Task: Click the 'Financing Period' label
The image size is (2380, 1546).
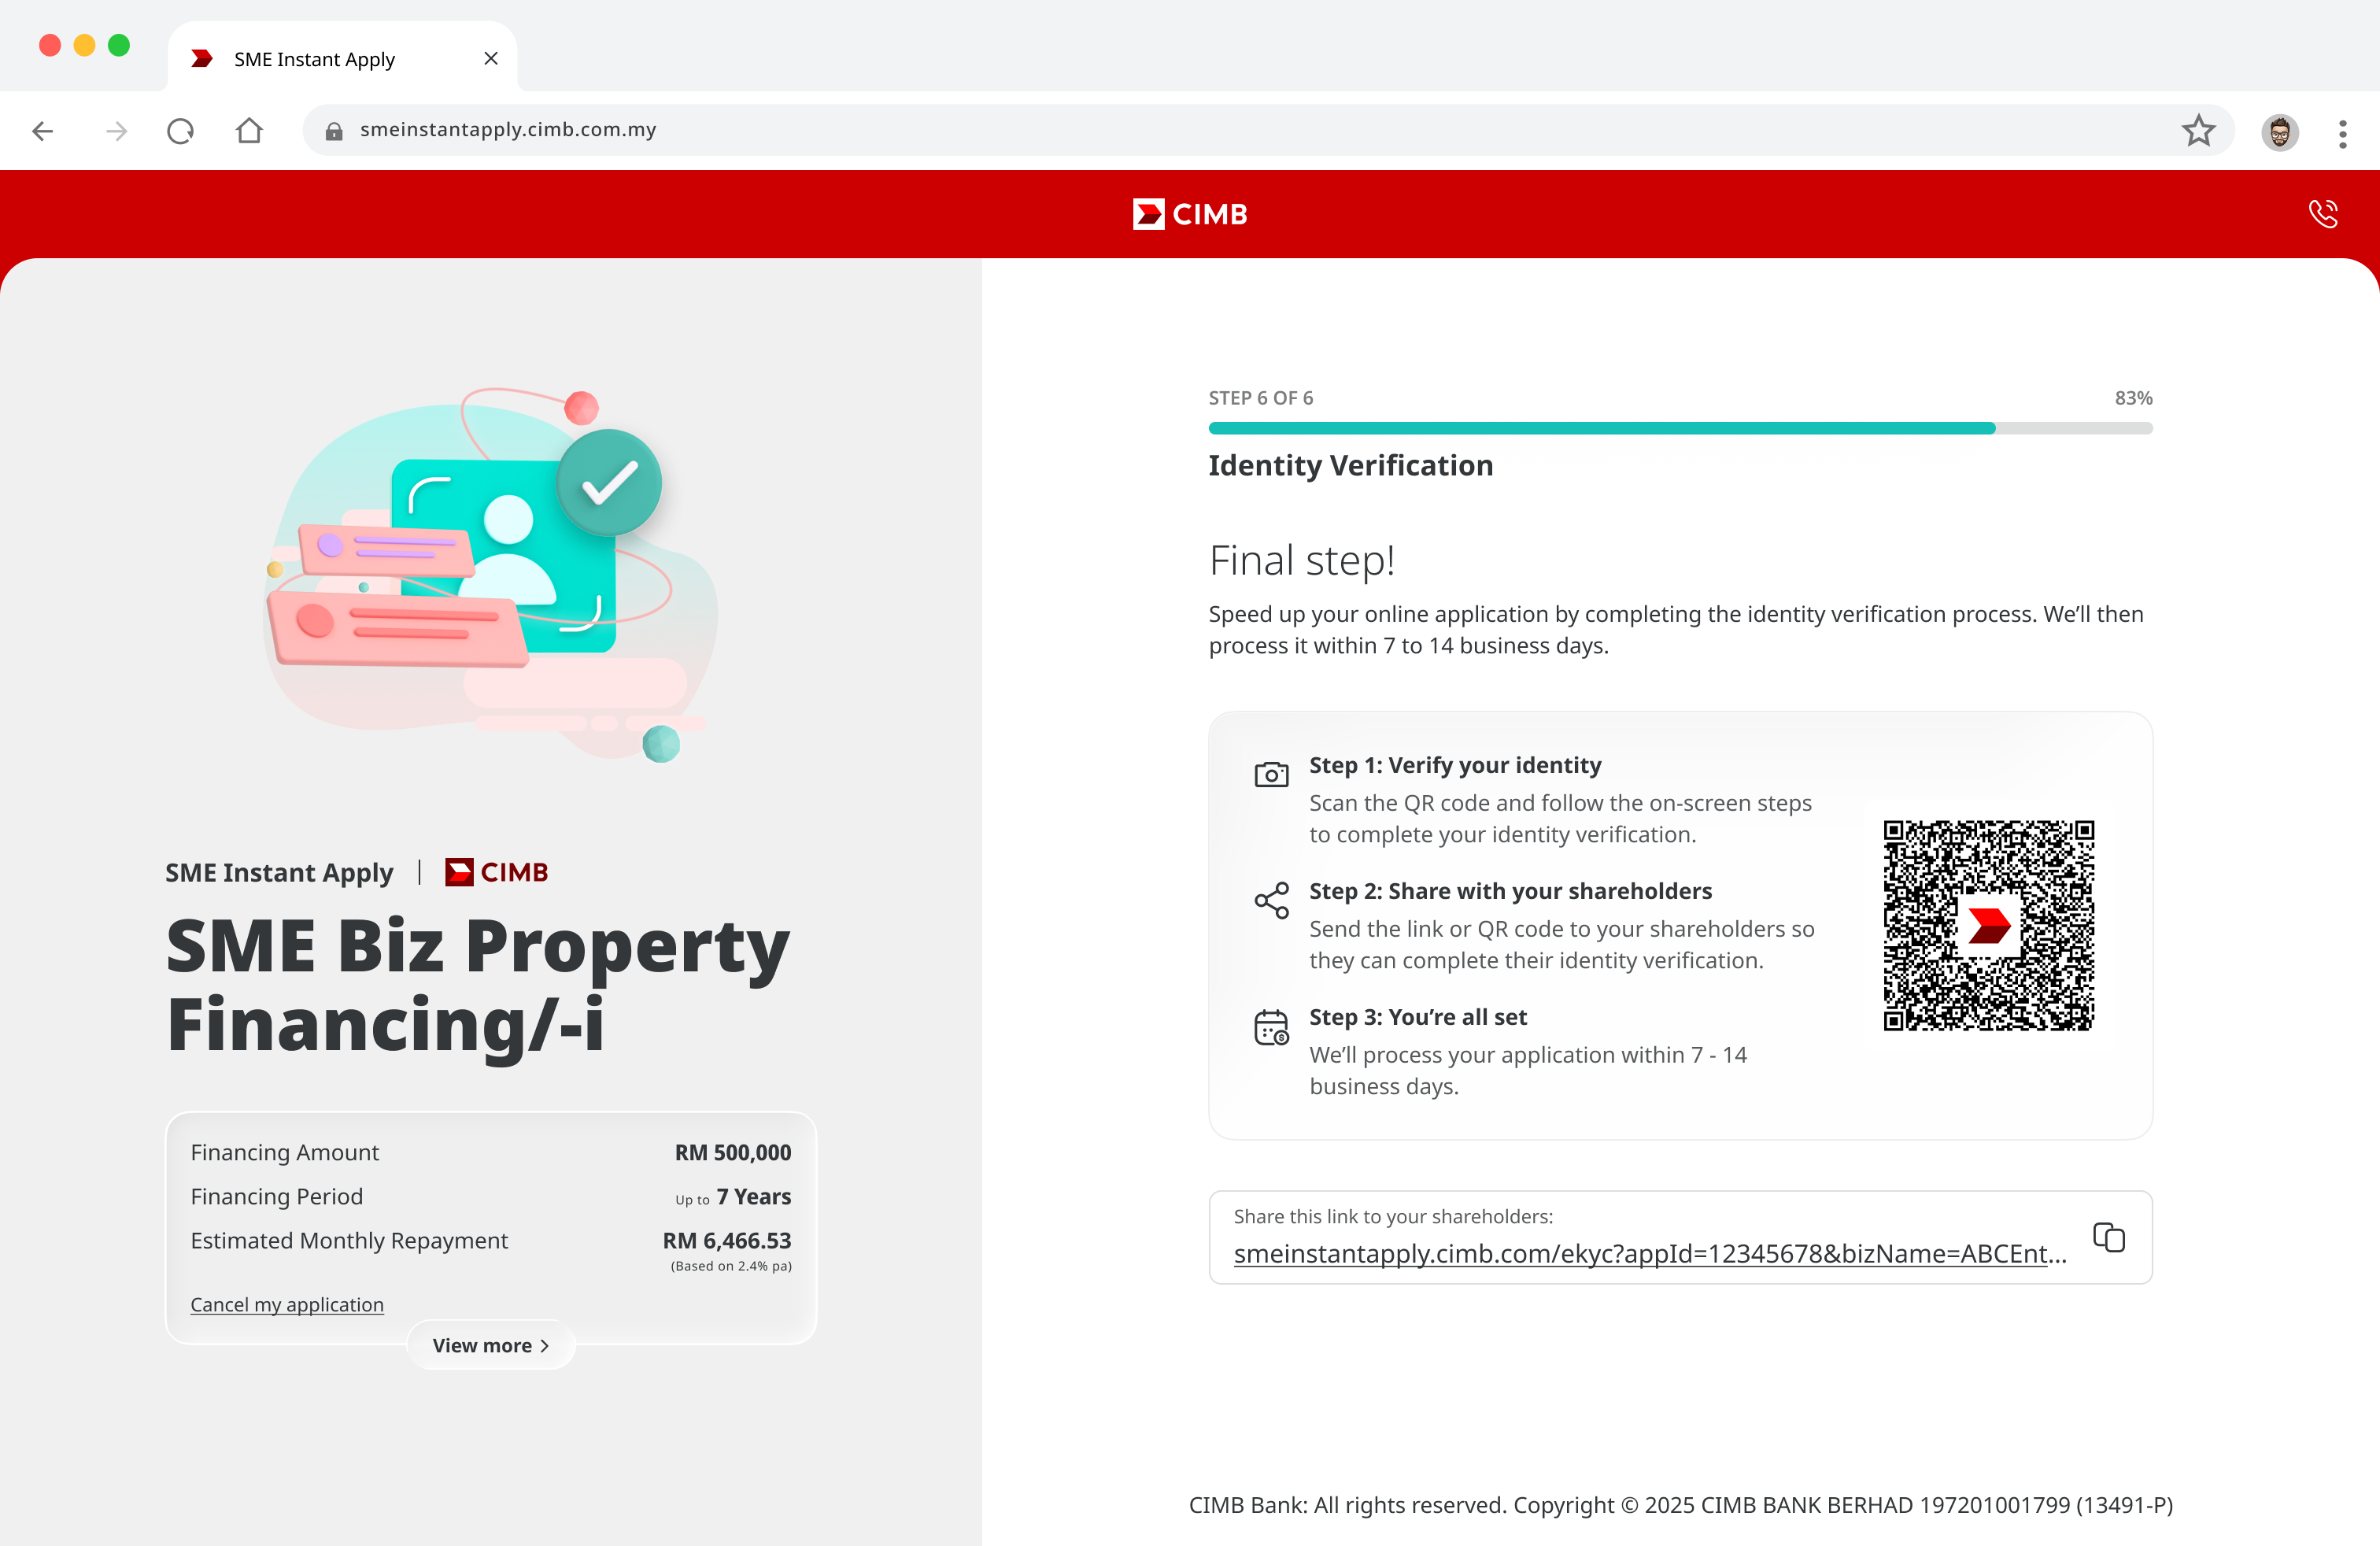Action: pyautogui.click(x=276, y=1196)
